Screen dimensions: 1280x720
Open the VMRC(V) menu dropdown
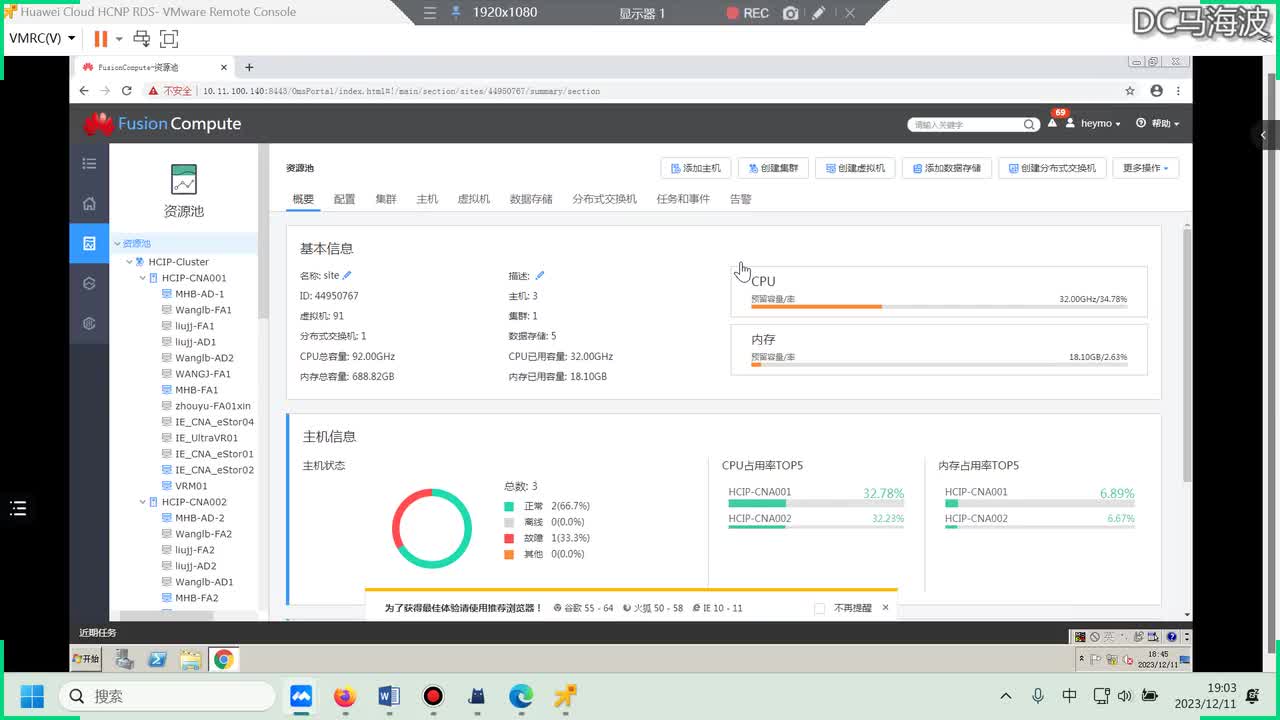click(42, 39)
